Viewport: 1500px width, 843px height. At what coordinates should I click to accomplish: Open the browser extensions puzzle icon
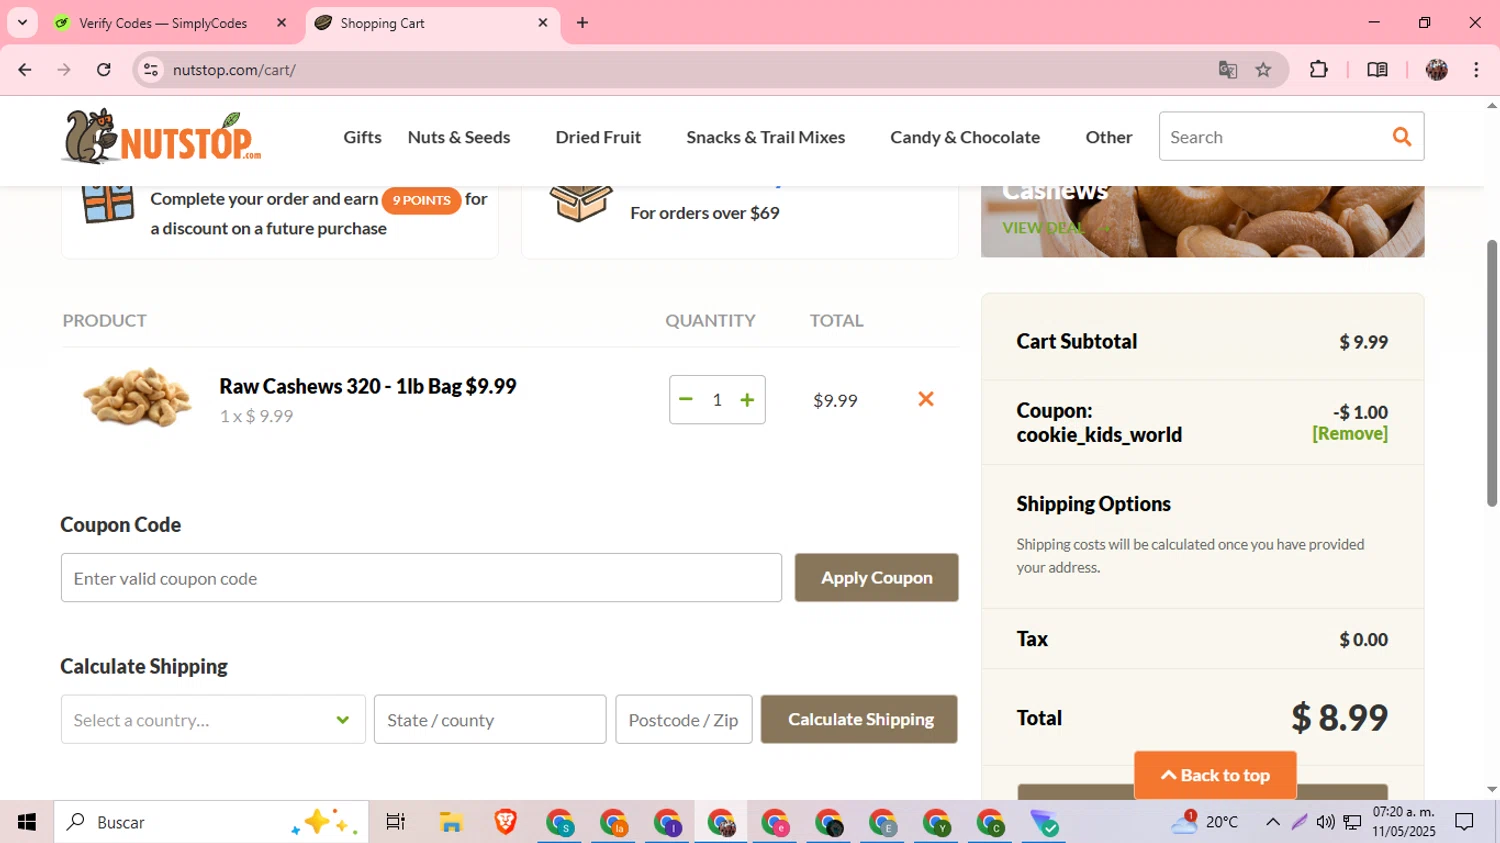point(1319,69)
